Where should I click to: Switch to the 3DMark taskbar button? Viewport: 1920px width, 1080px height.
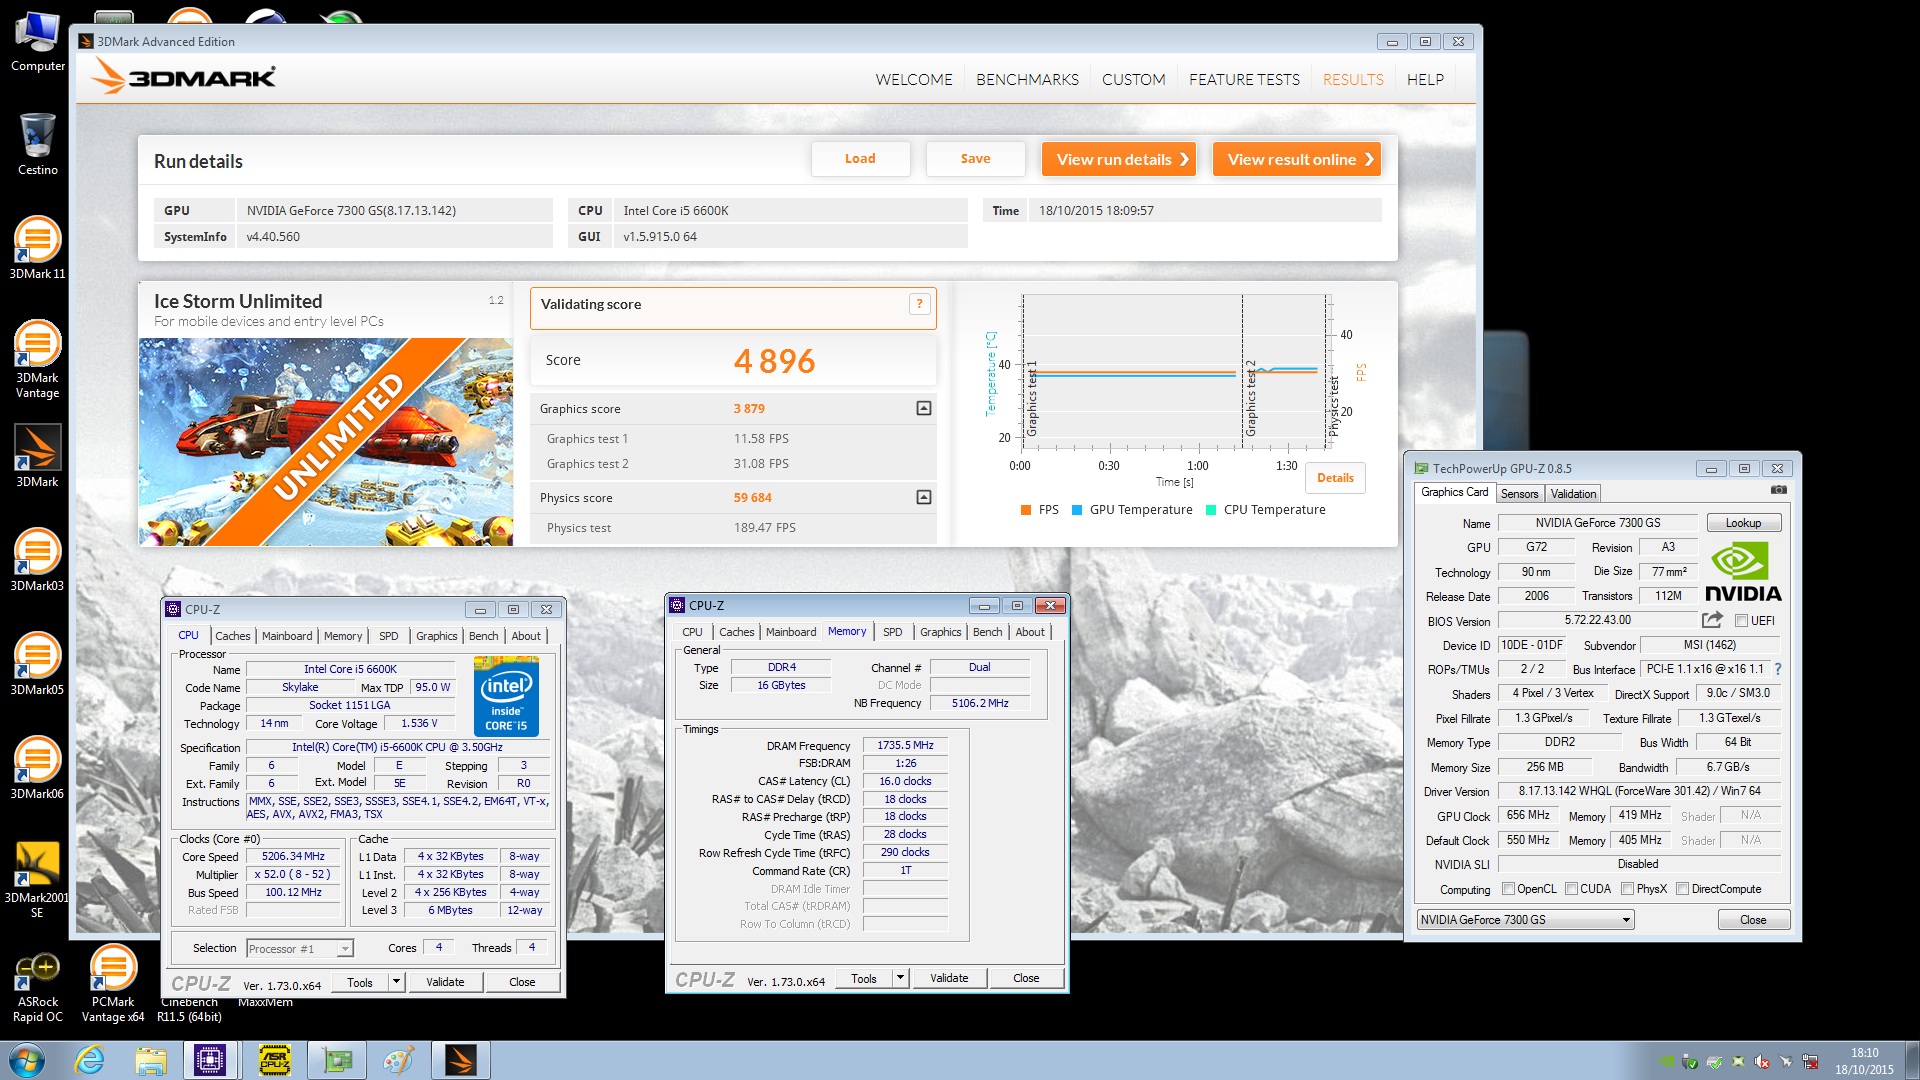(460, 1060)
